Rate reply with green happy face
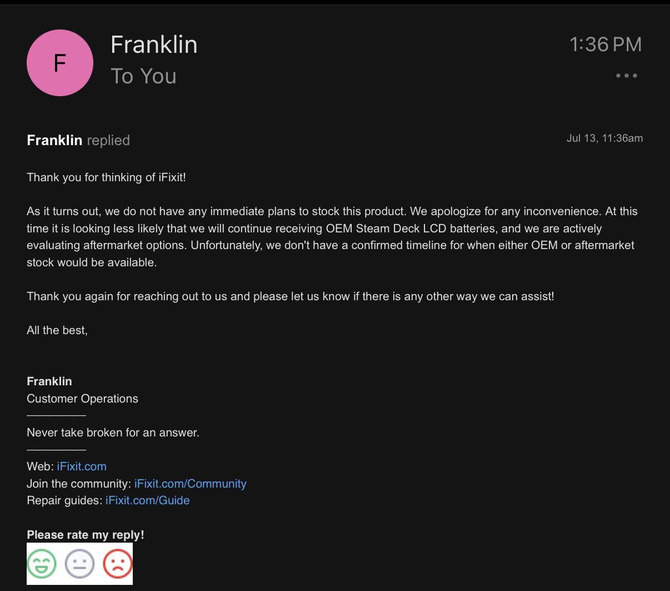670x591 pixels. 41,564
